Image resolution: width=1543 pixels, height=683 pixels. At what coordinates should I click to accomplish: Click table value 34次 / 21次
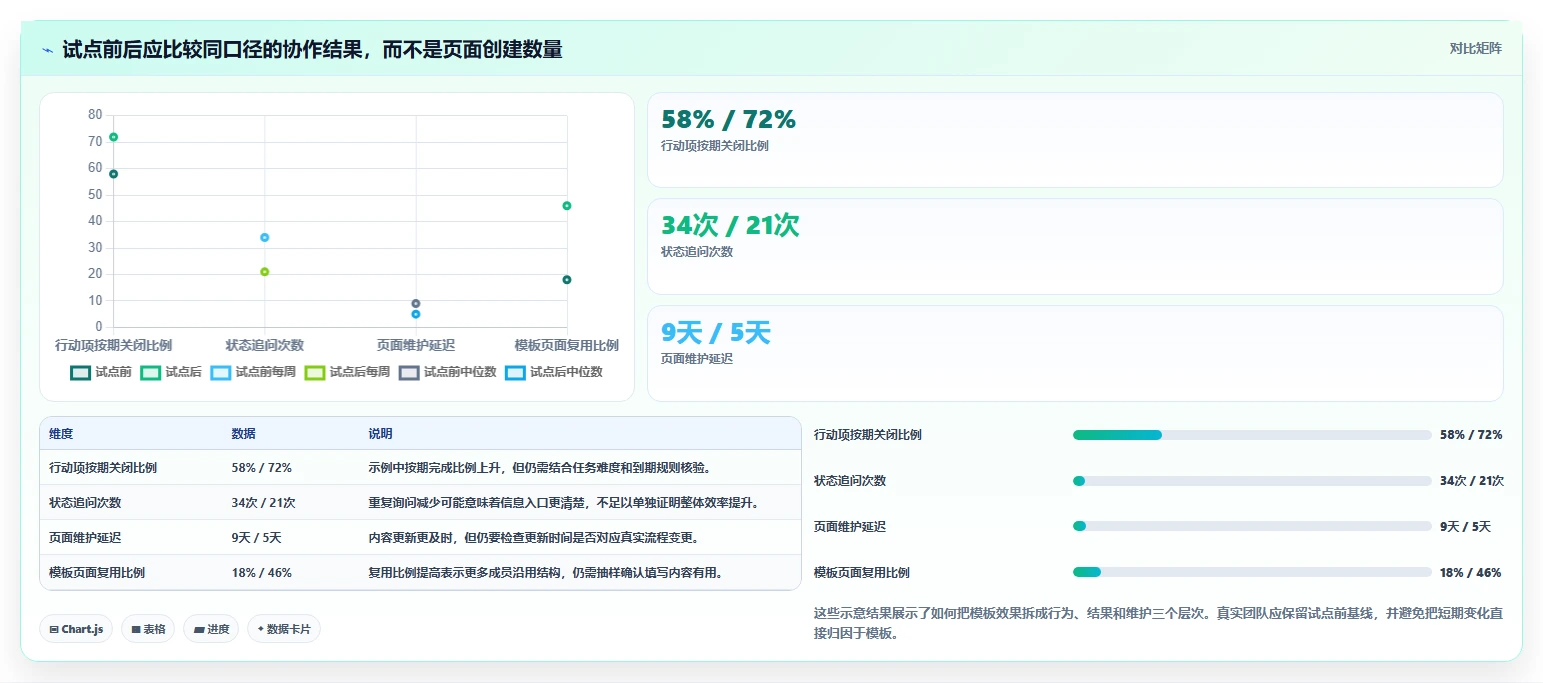(x=263, y=502)
